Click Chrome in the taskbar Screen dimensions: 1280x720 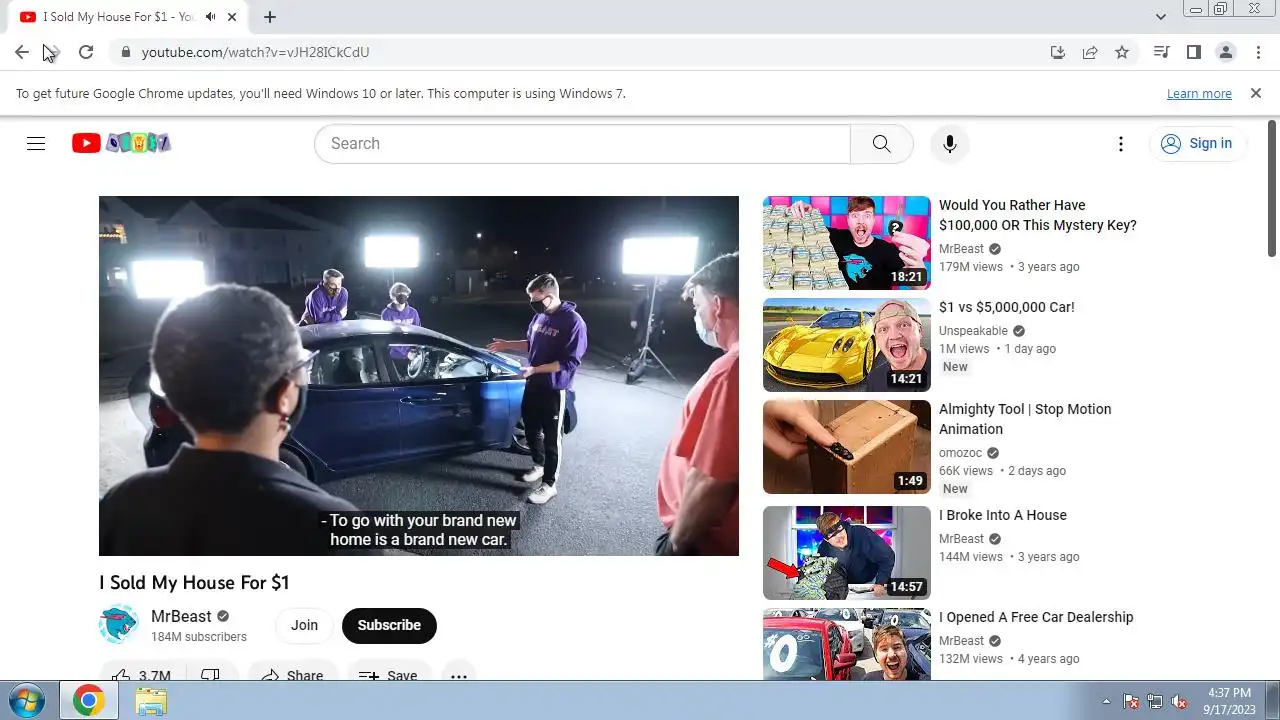coord(89,701)
